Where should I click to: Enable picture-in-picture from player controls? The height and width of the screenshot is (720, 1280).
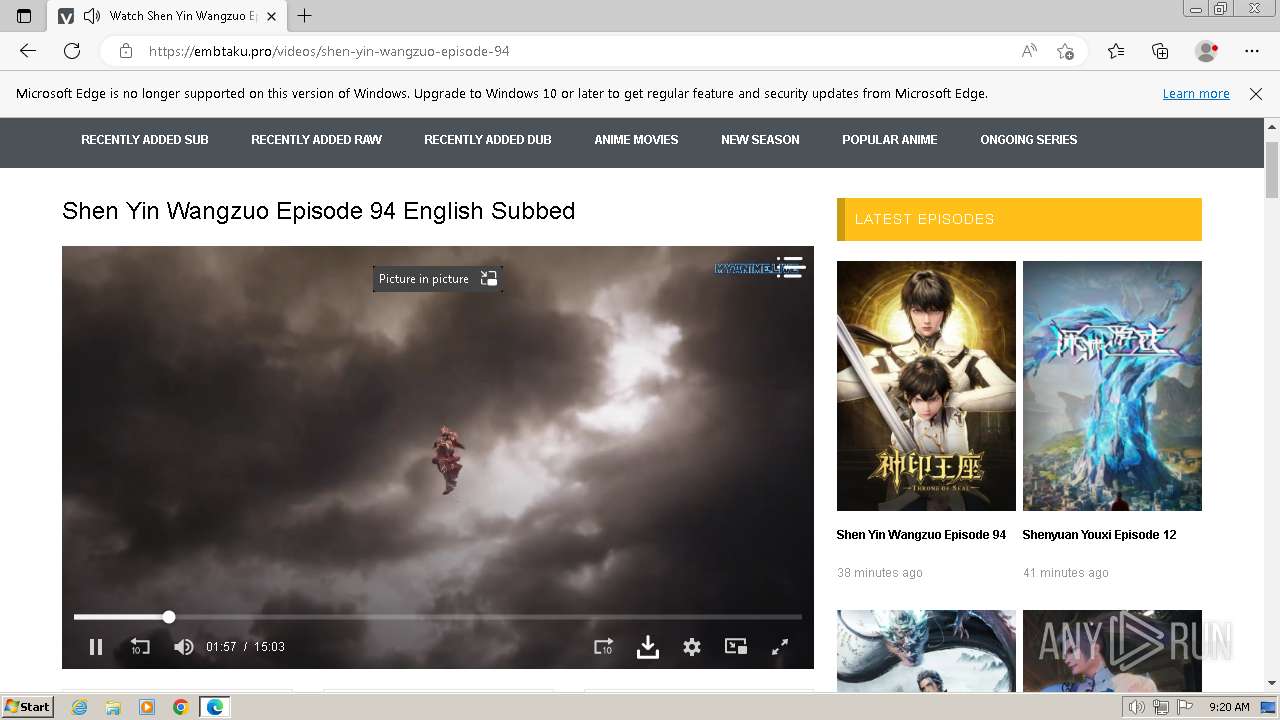click(x=736, y=646)
